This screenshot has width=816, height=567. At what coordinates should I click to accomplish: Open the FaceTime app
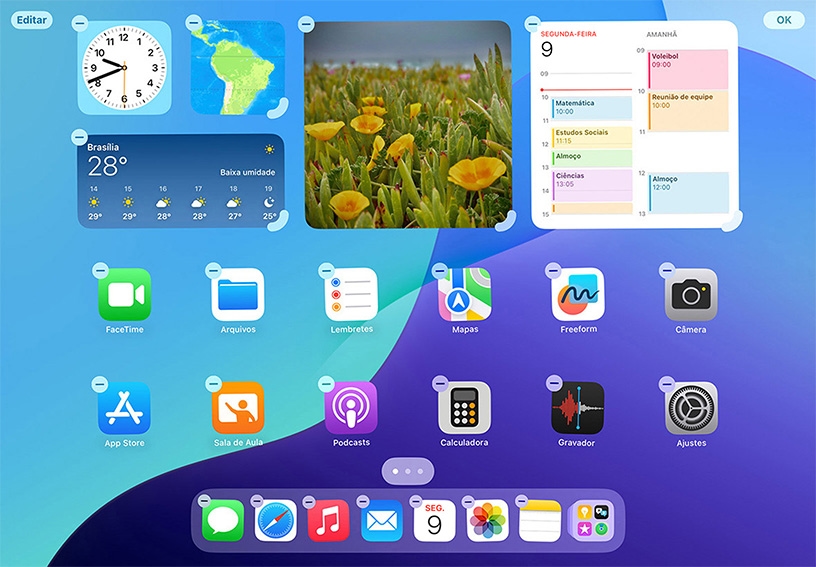(x=125, y=294)
